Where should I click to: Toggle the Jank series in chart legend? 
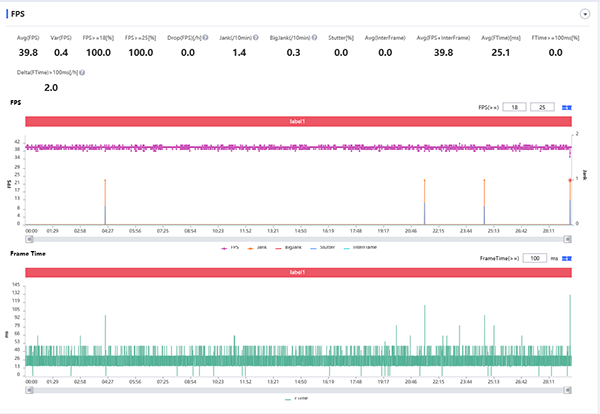click(262, 245)
